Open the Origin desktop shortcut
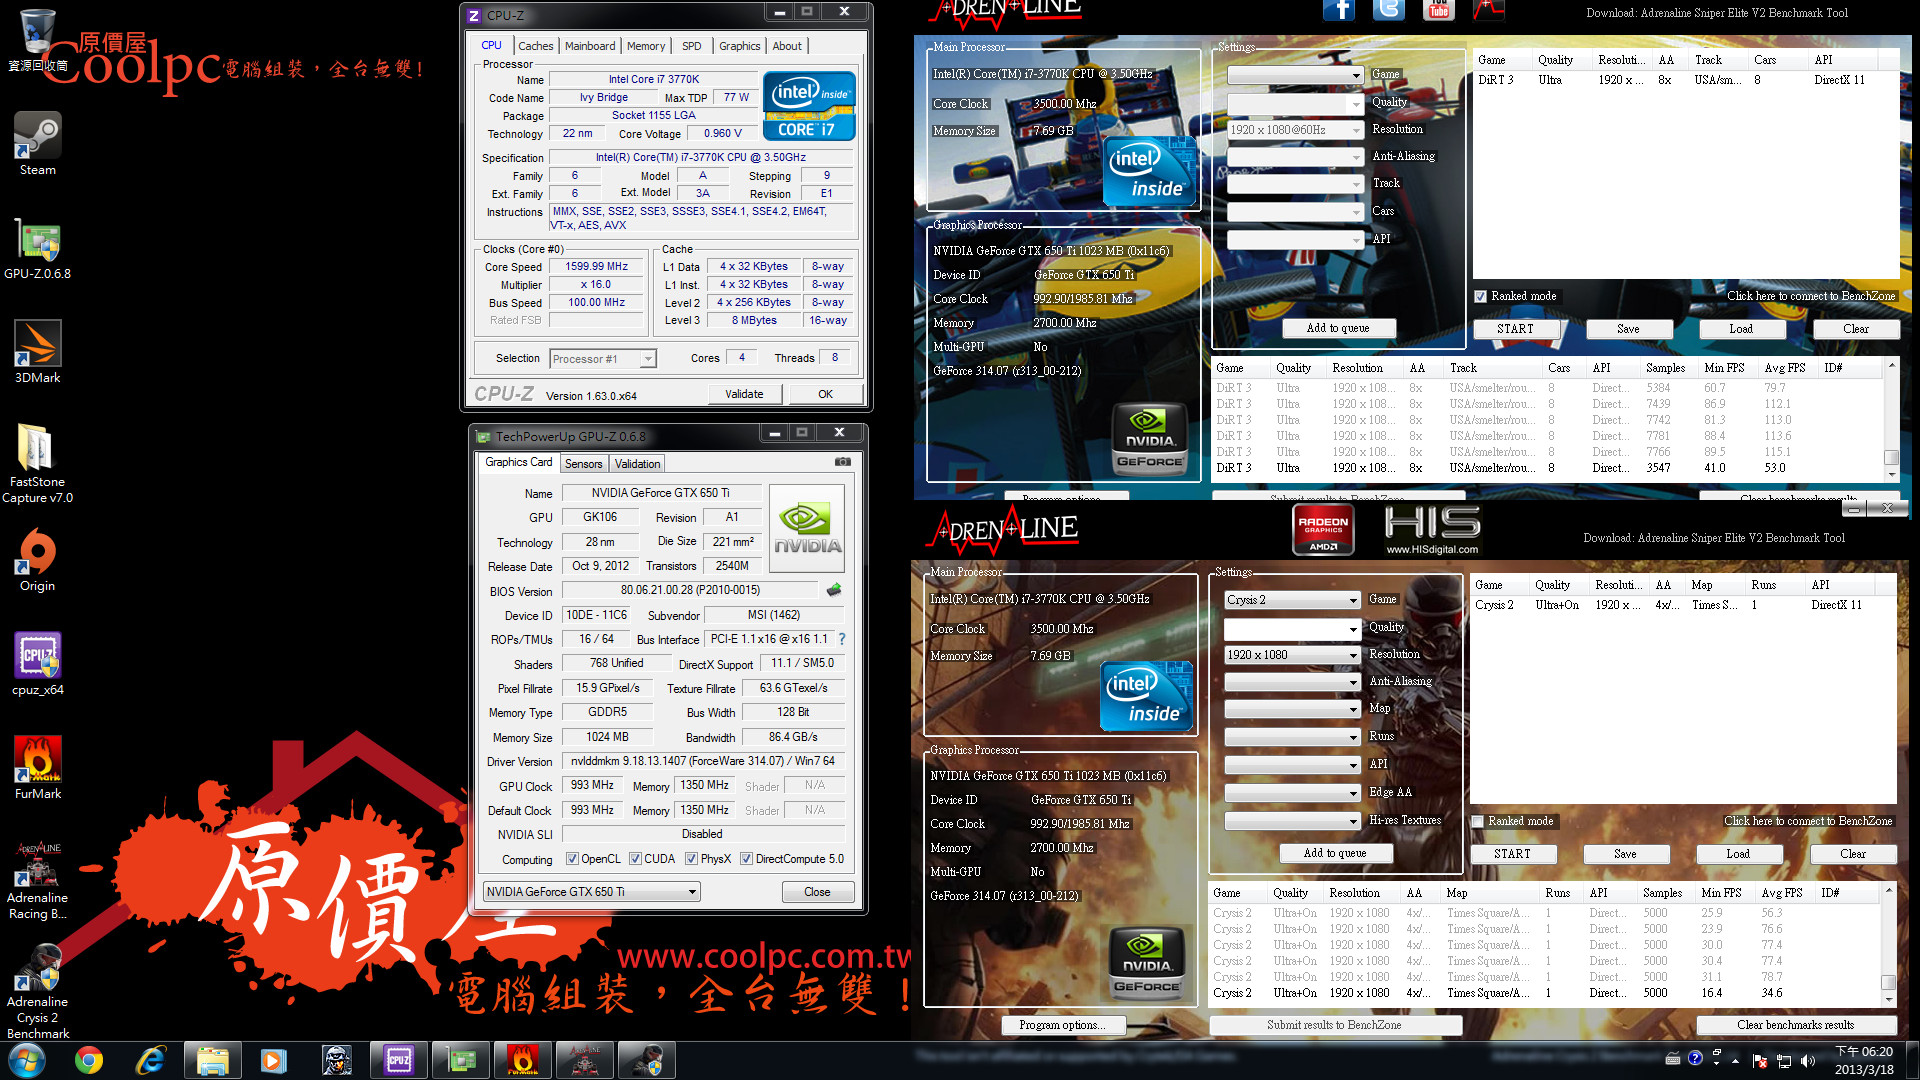The image size is (1920, 1080). tap(37, 560)
